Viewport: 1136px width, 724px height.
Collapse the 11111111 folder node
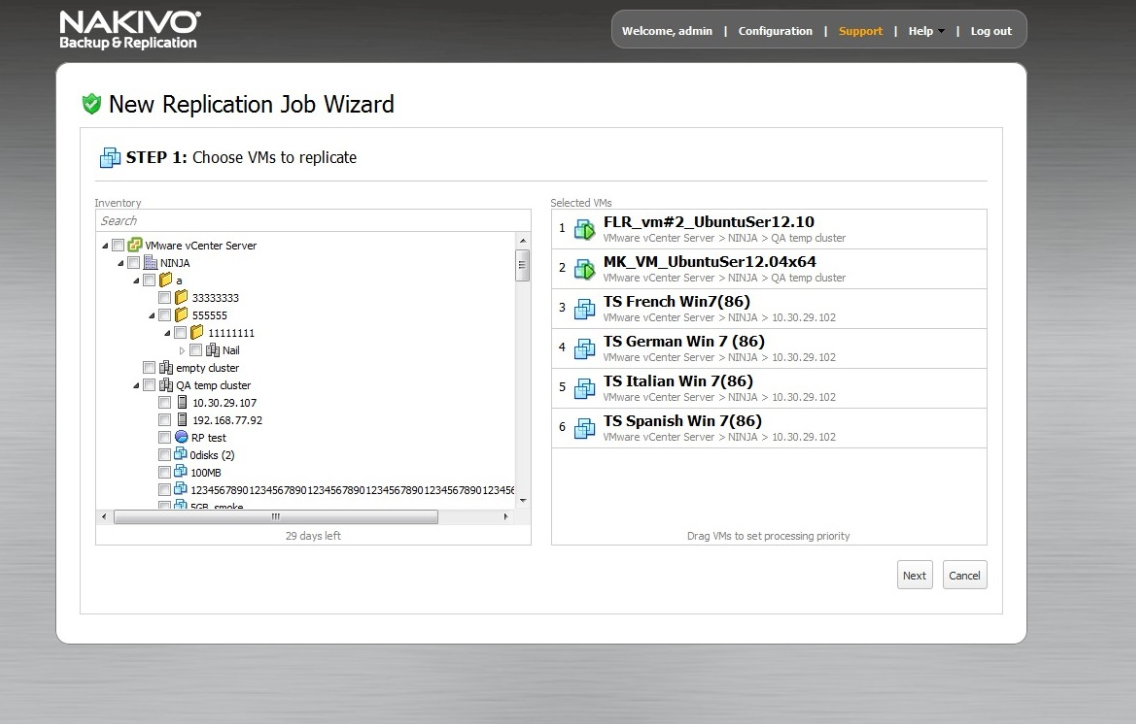[167, 333]
